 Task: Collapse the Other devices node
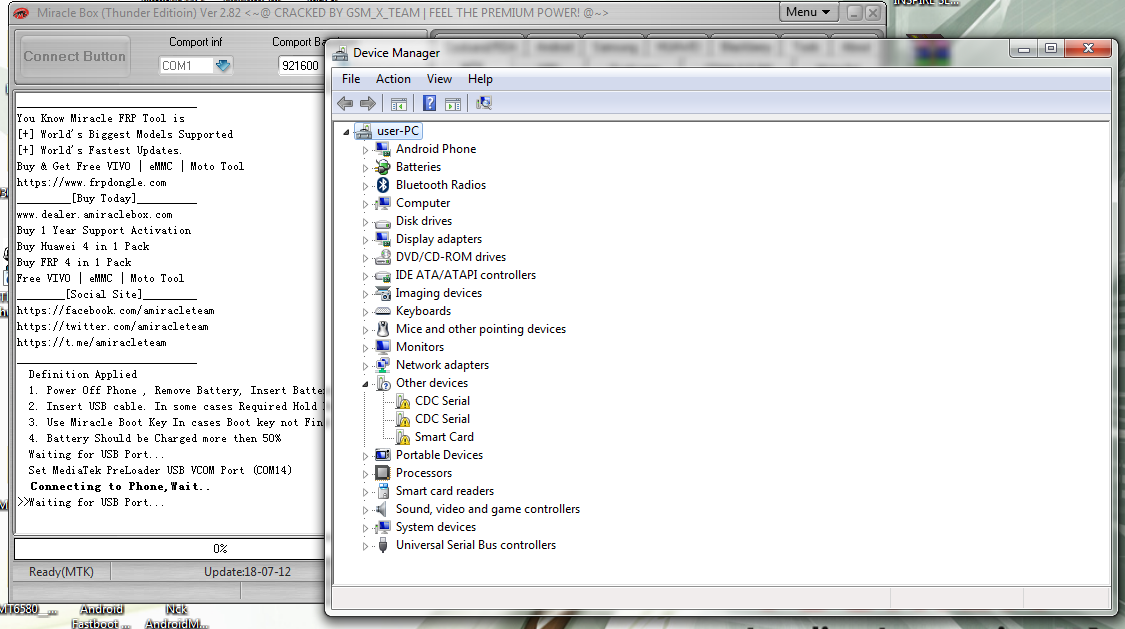[x=365, y=384]
